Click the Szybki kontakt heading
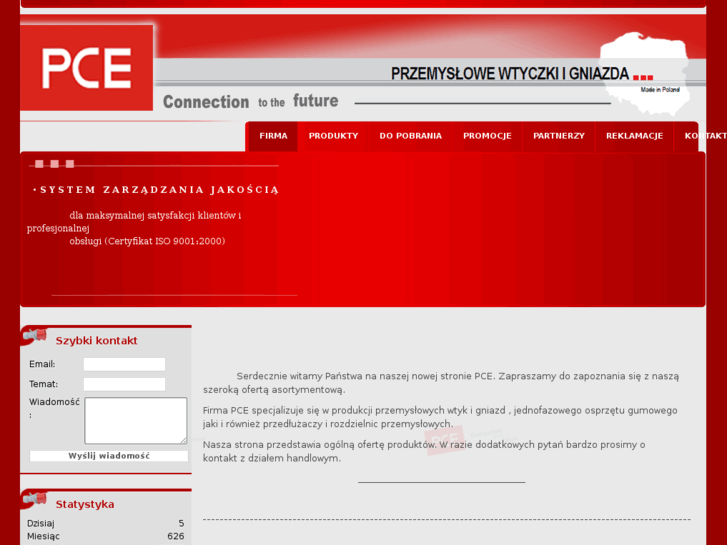The height and width of the screenshot is (545, 727). click(x=96, y=340)
